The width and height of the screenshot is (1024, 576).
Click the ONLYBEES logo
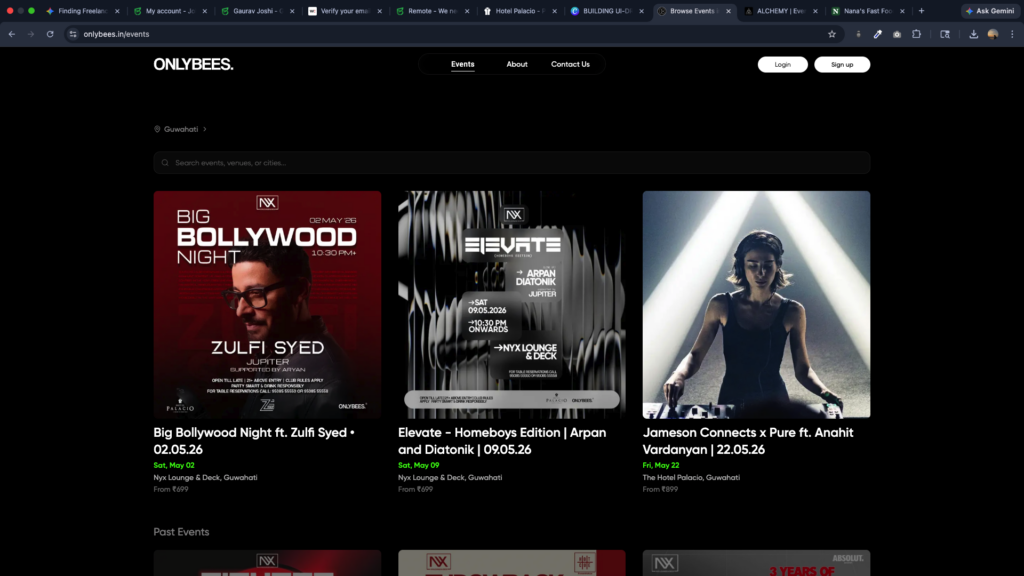click(x=193, y=64)
